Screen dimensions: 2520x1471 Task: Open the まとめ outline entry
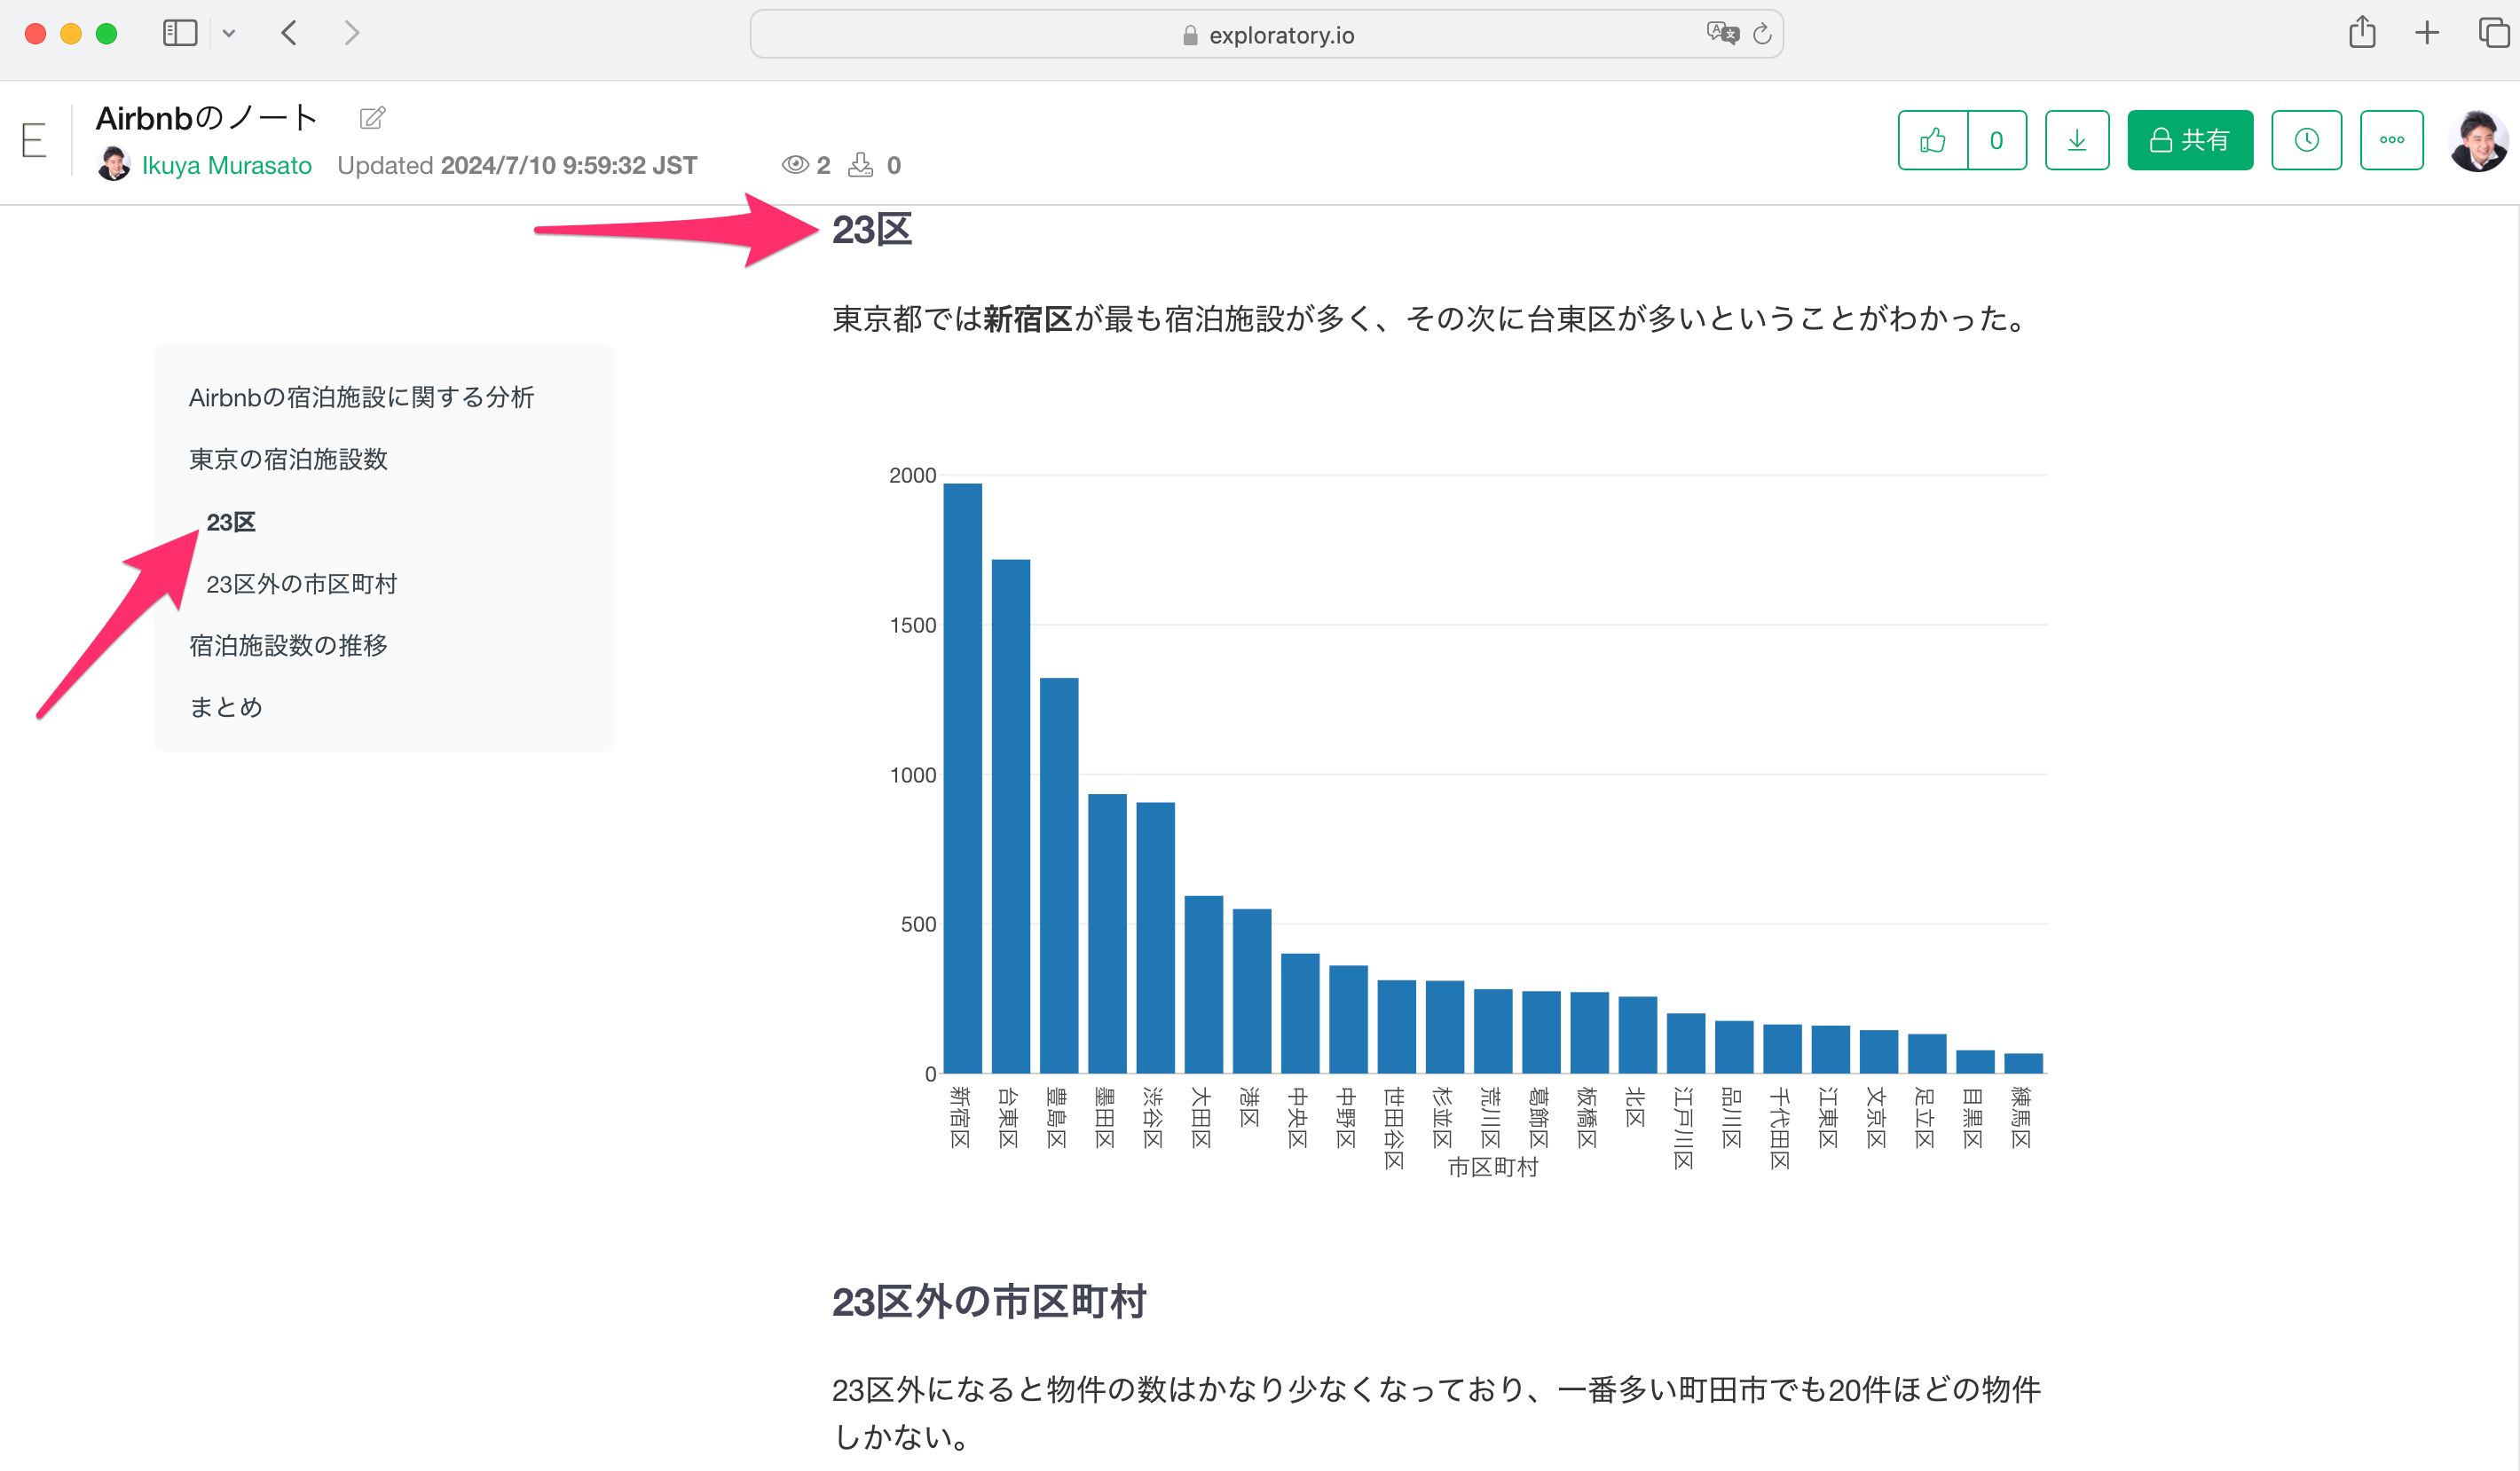click(226, 707)
